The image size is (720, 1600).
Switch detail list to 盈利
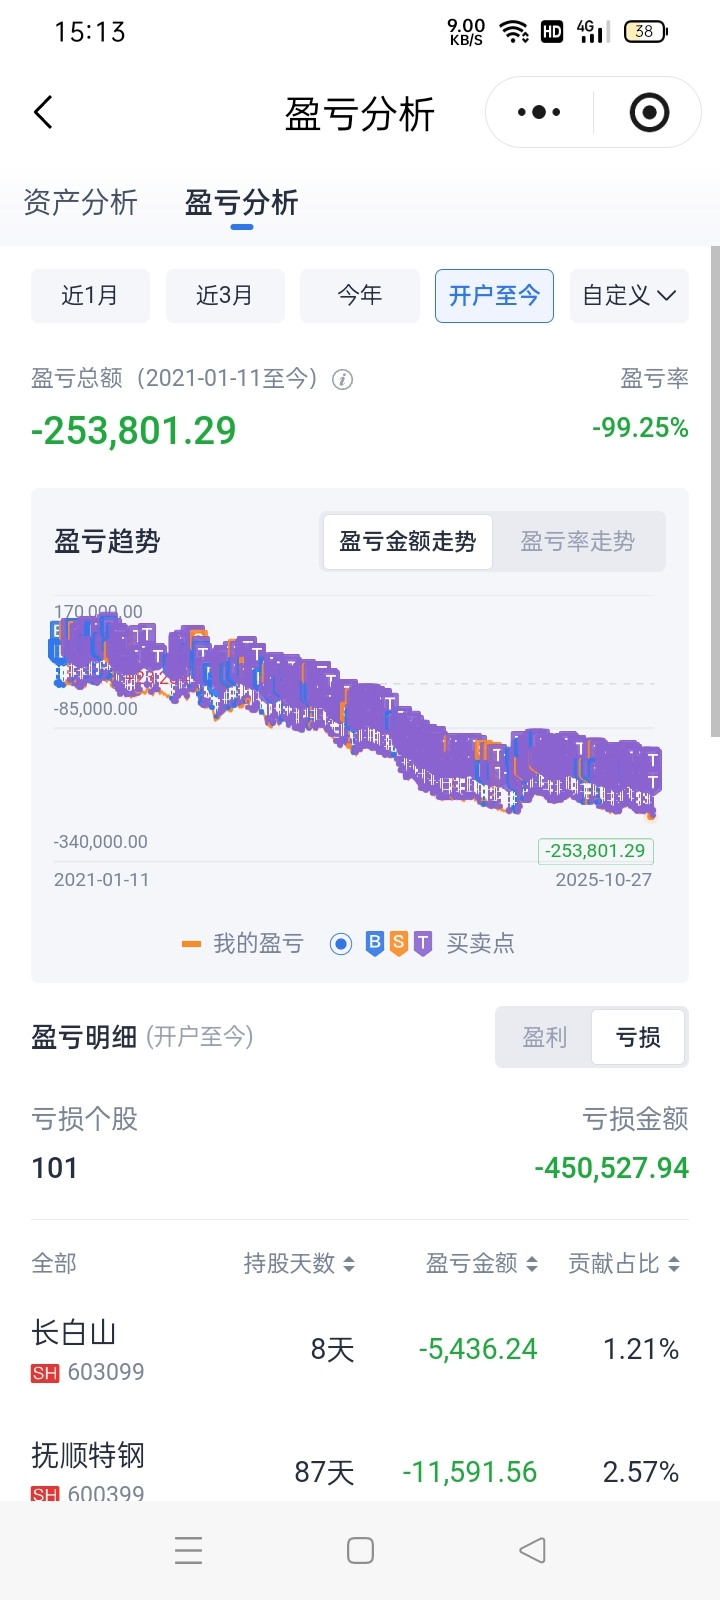(x=544, y=1037)
